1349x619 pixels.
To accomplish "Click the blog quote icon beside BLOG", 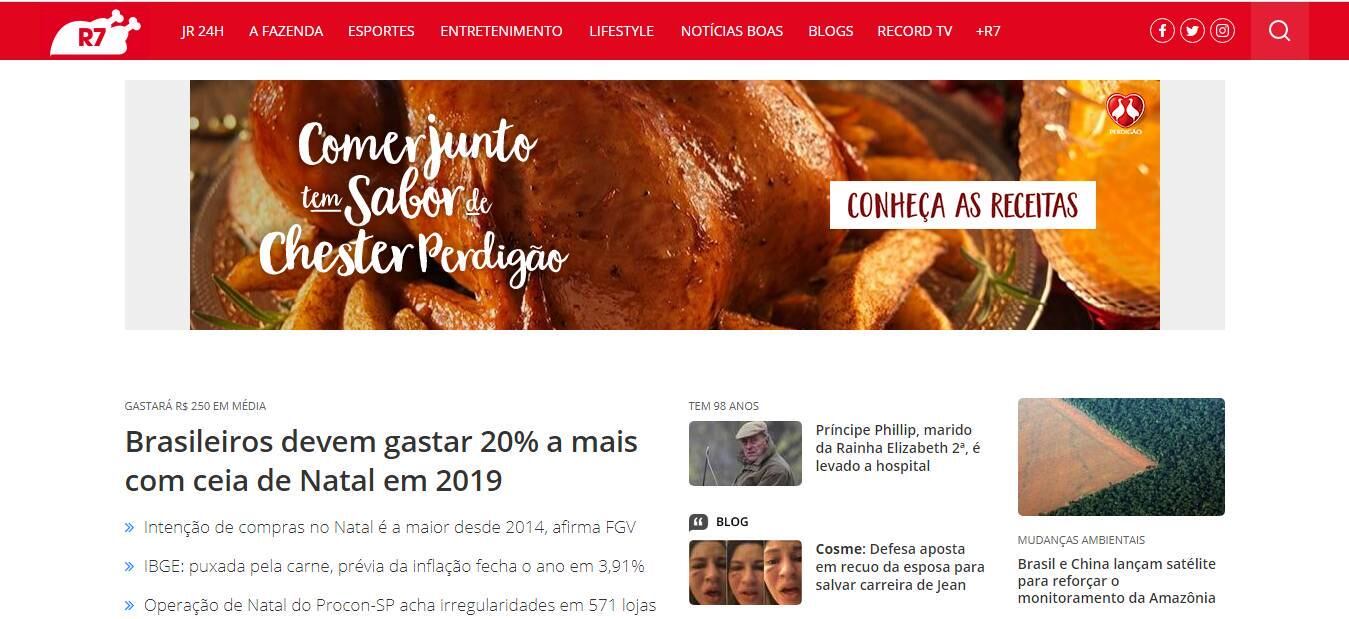I will pyautogui.click(x=699, y=522).
